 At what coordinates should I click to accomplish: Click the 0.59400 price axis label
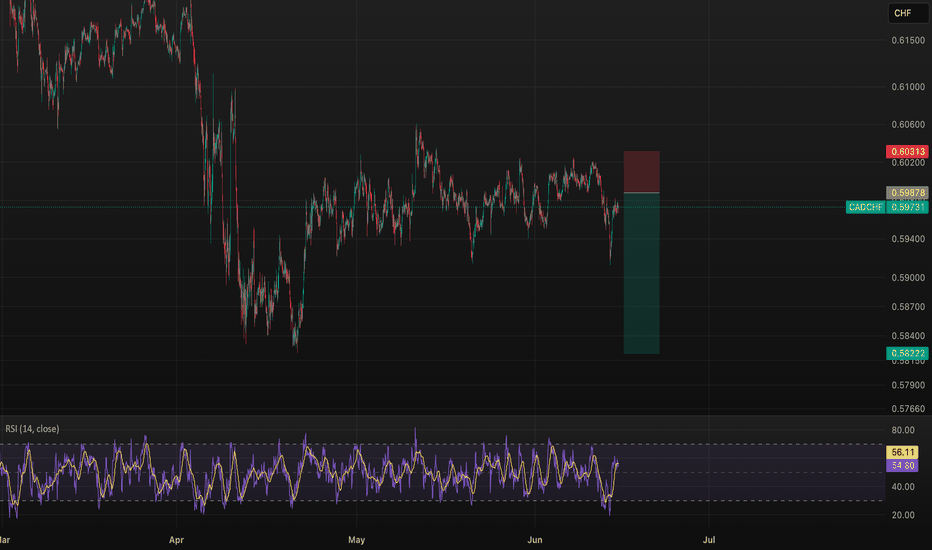[908, 239]
